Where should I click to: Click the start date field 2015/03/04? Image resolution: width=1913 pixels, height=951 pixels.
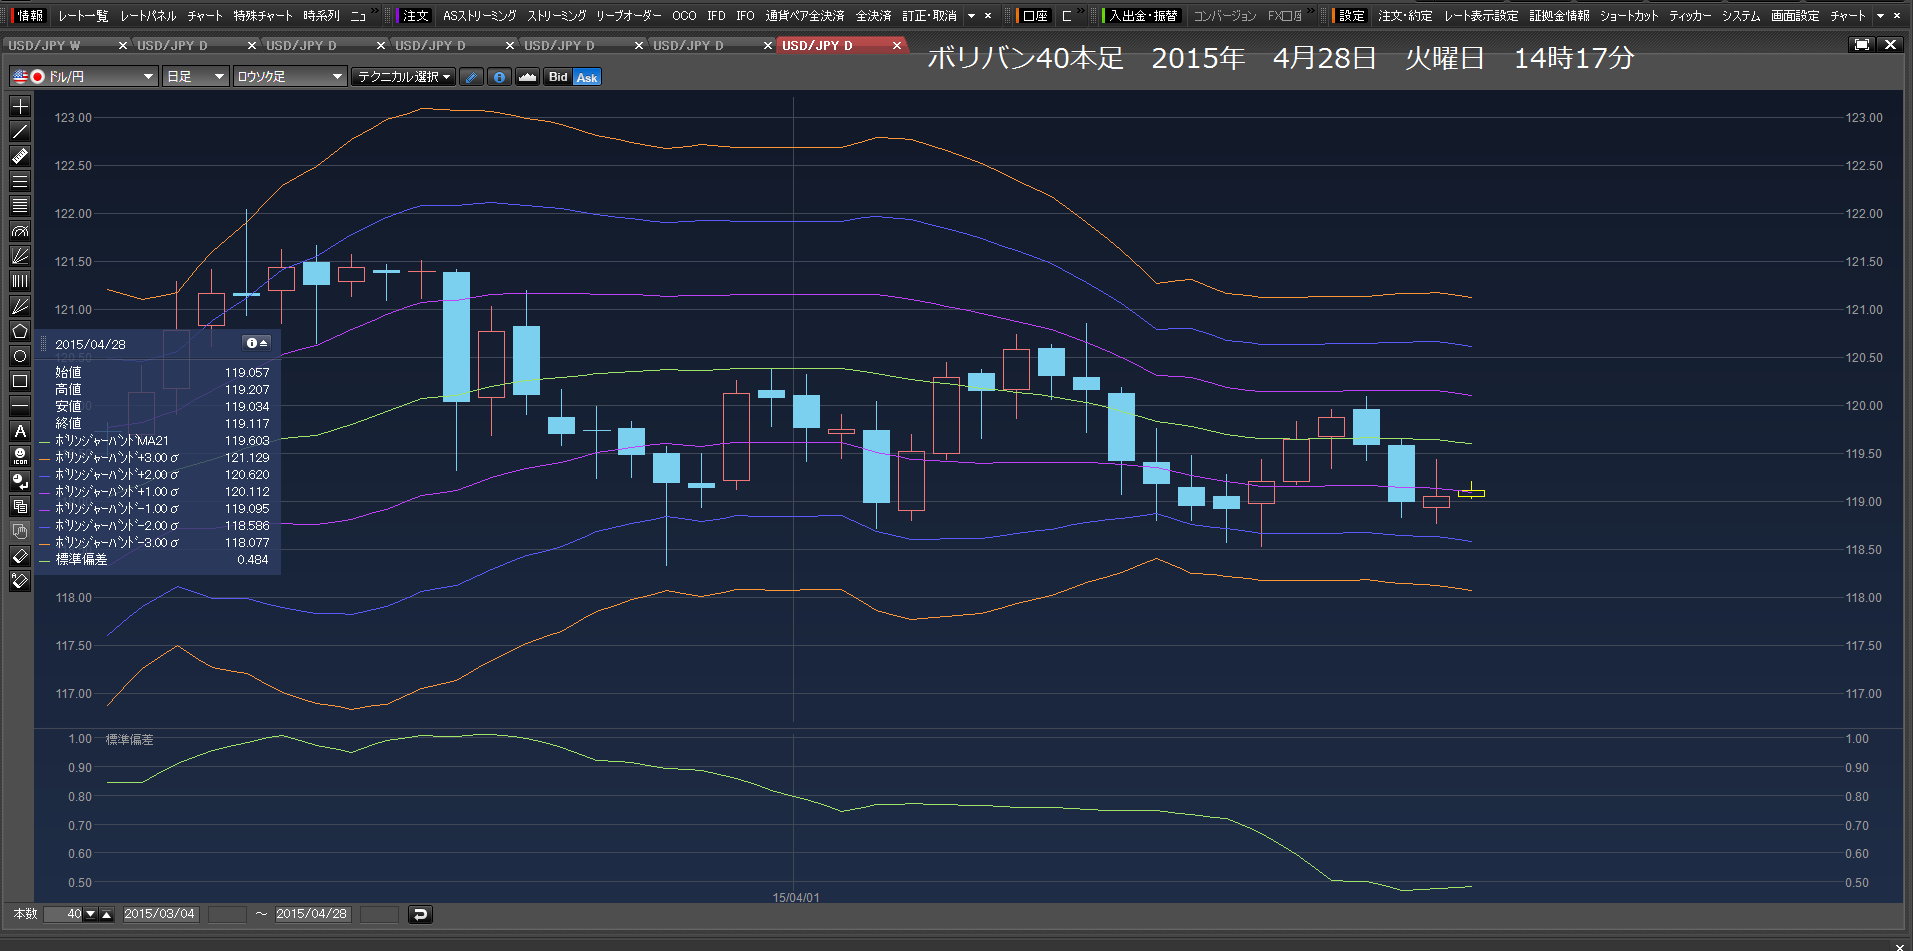click(159, 914)
